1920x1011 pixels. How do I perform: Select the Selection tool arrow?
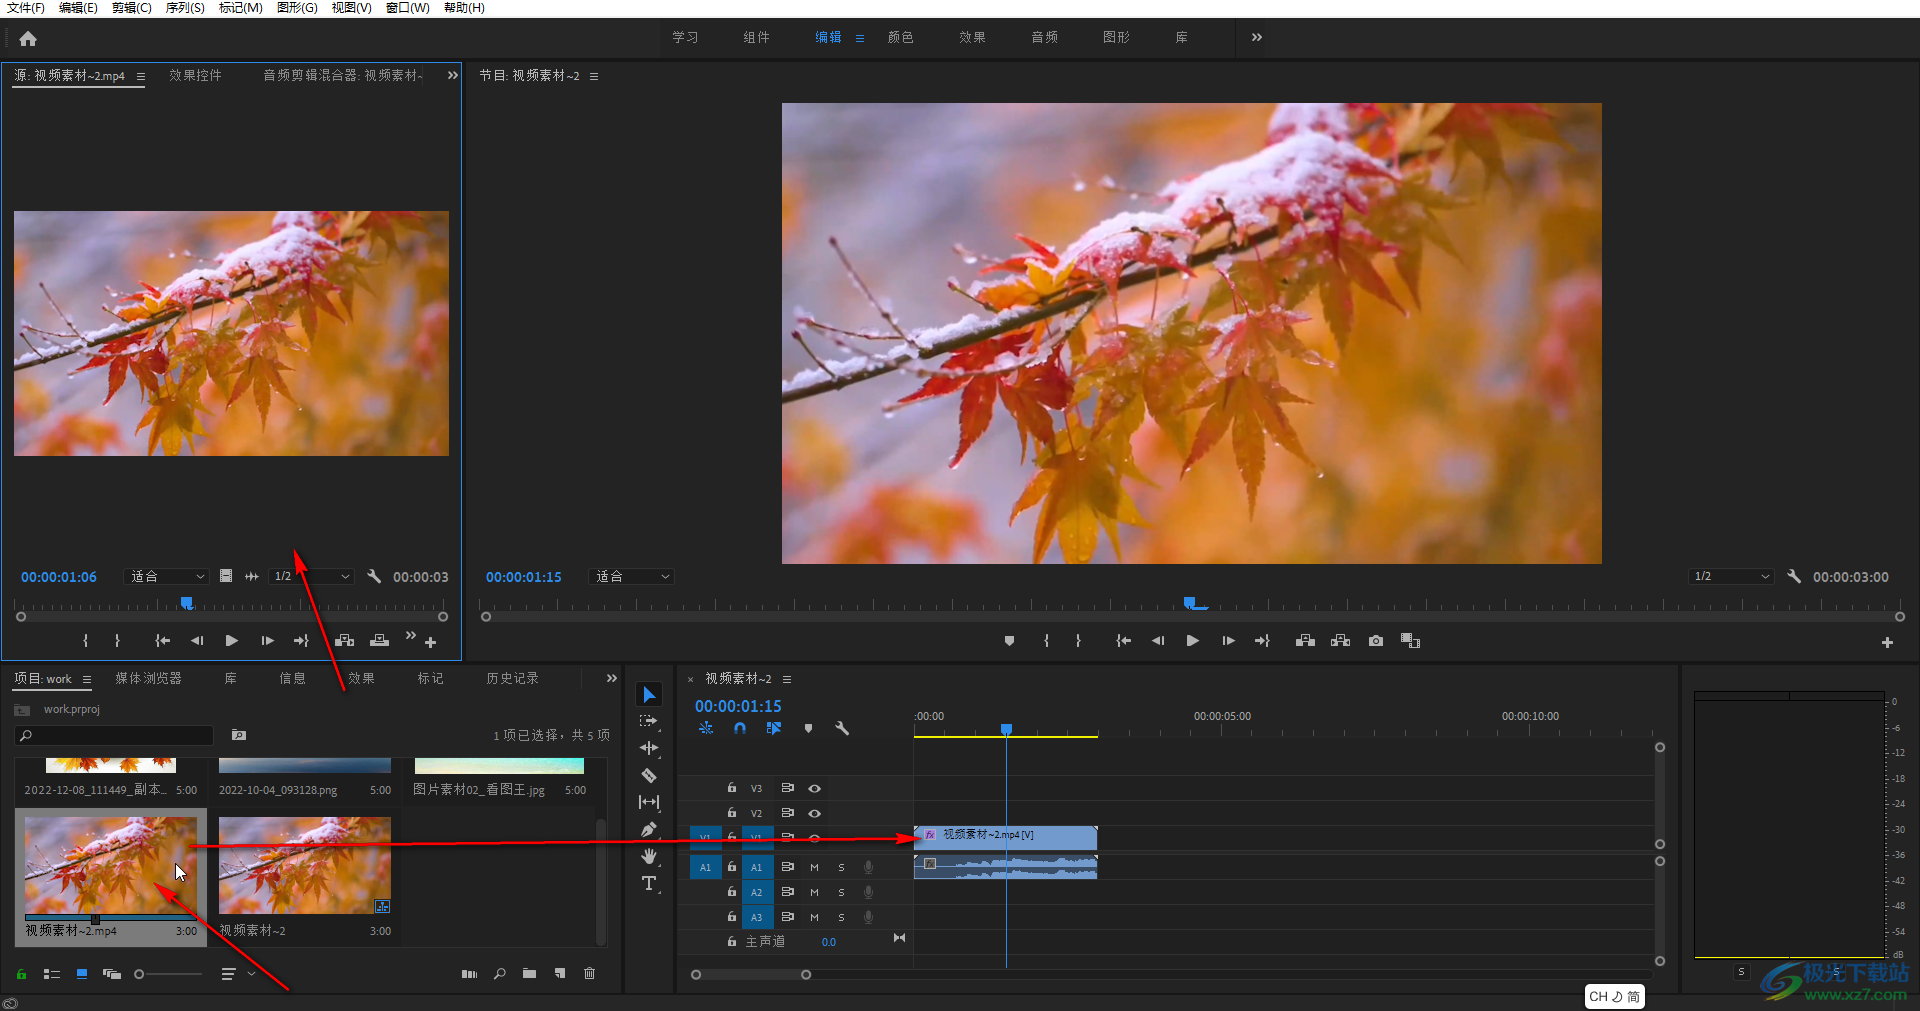click(649, 695)
